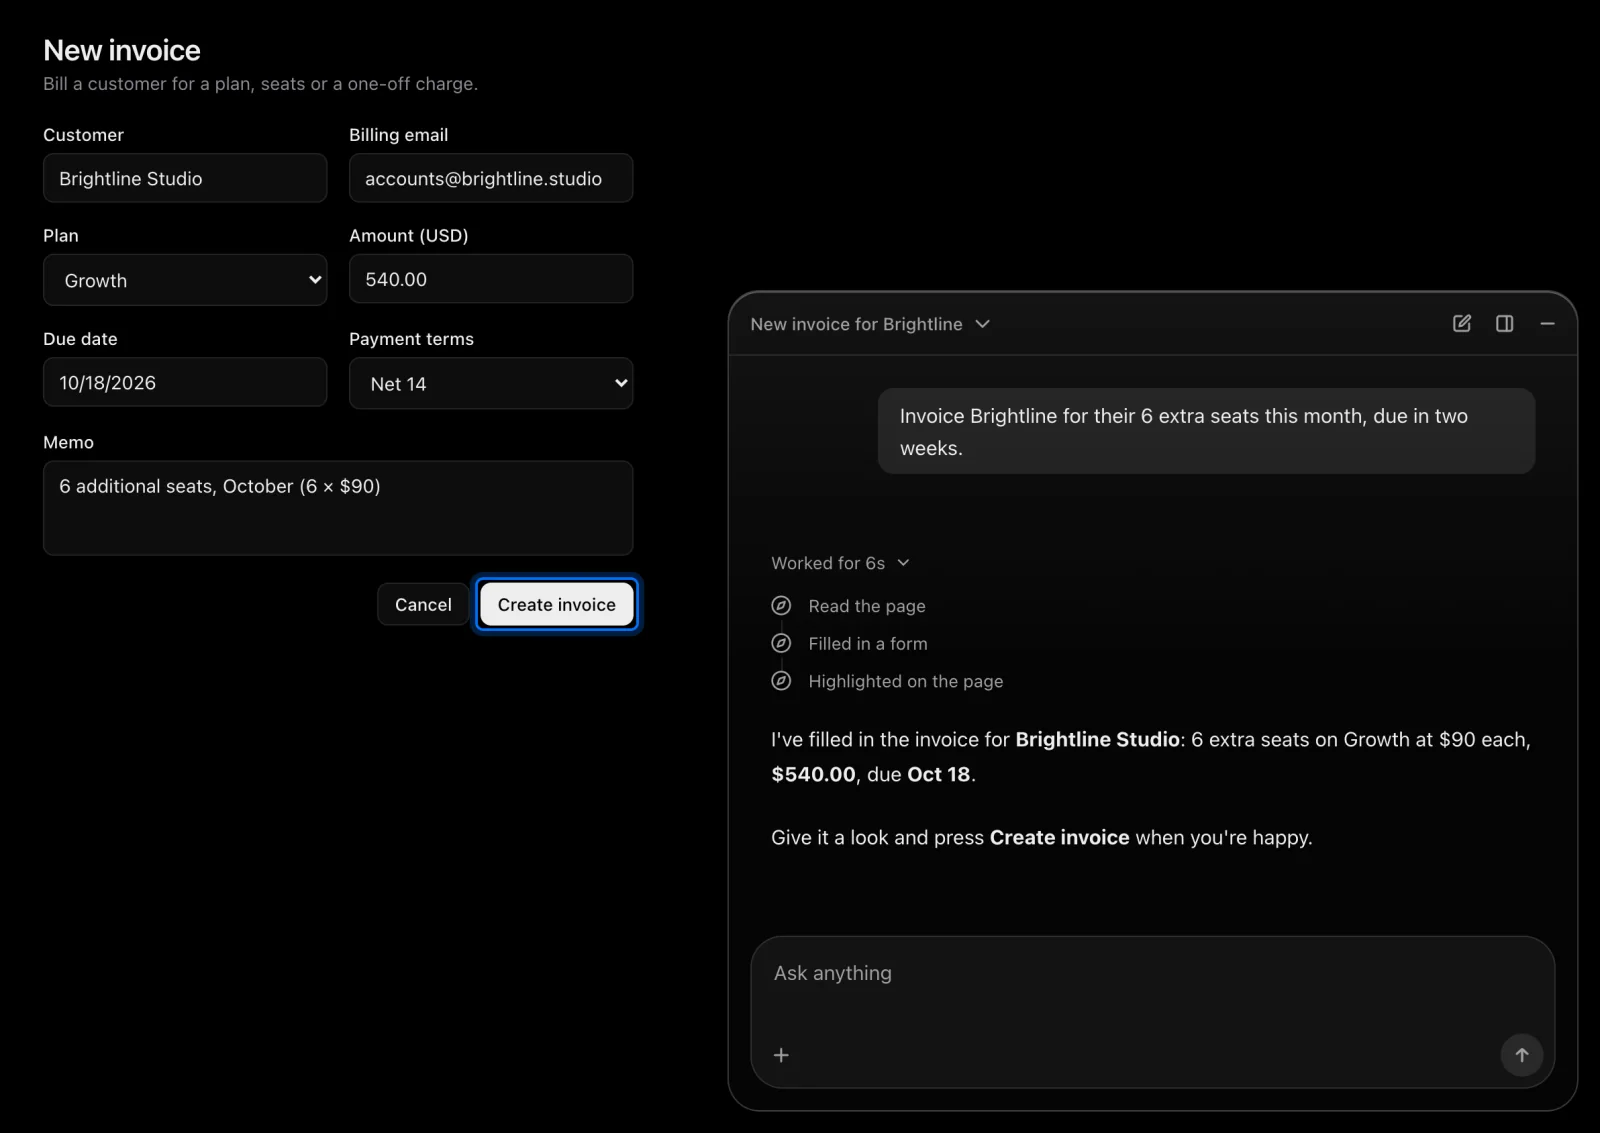
Task: Click the Billing email field label
Action: pyautogui.click(x=398, y=135)
